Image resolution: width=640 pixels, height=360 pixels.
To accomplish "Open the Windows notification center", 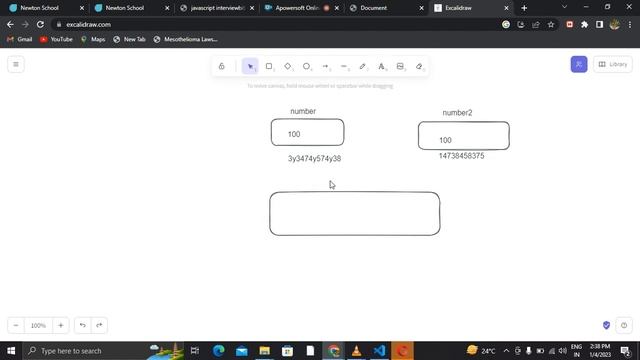I will click(x=624, y=351).
